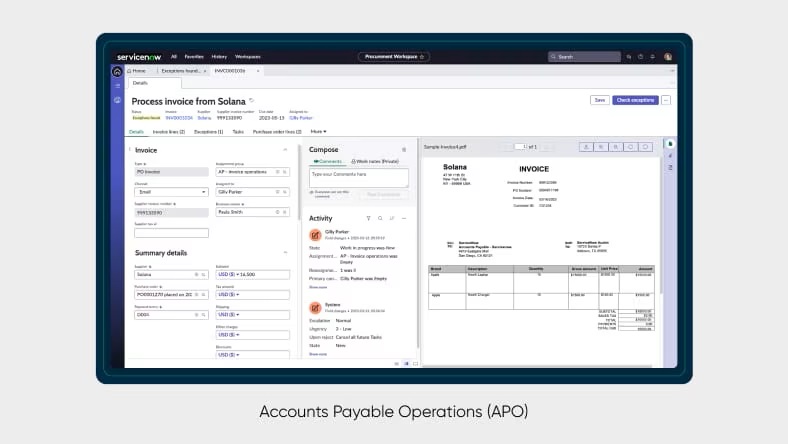788x444 pixels.
Task: Collapse the Summary details section
Action: pos(284,253)
